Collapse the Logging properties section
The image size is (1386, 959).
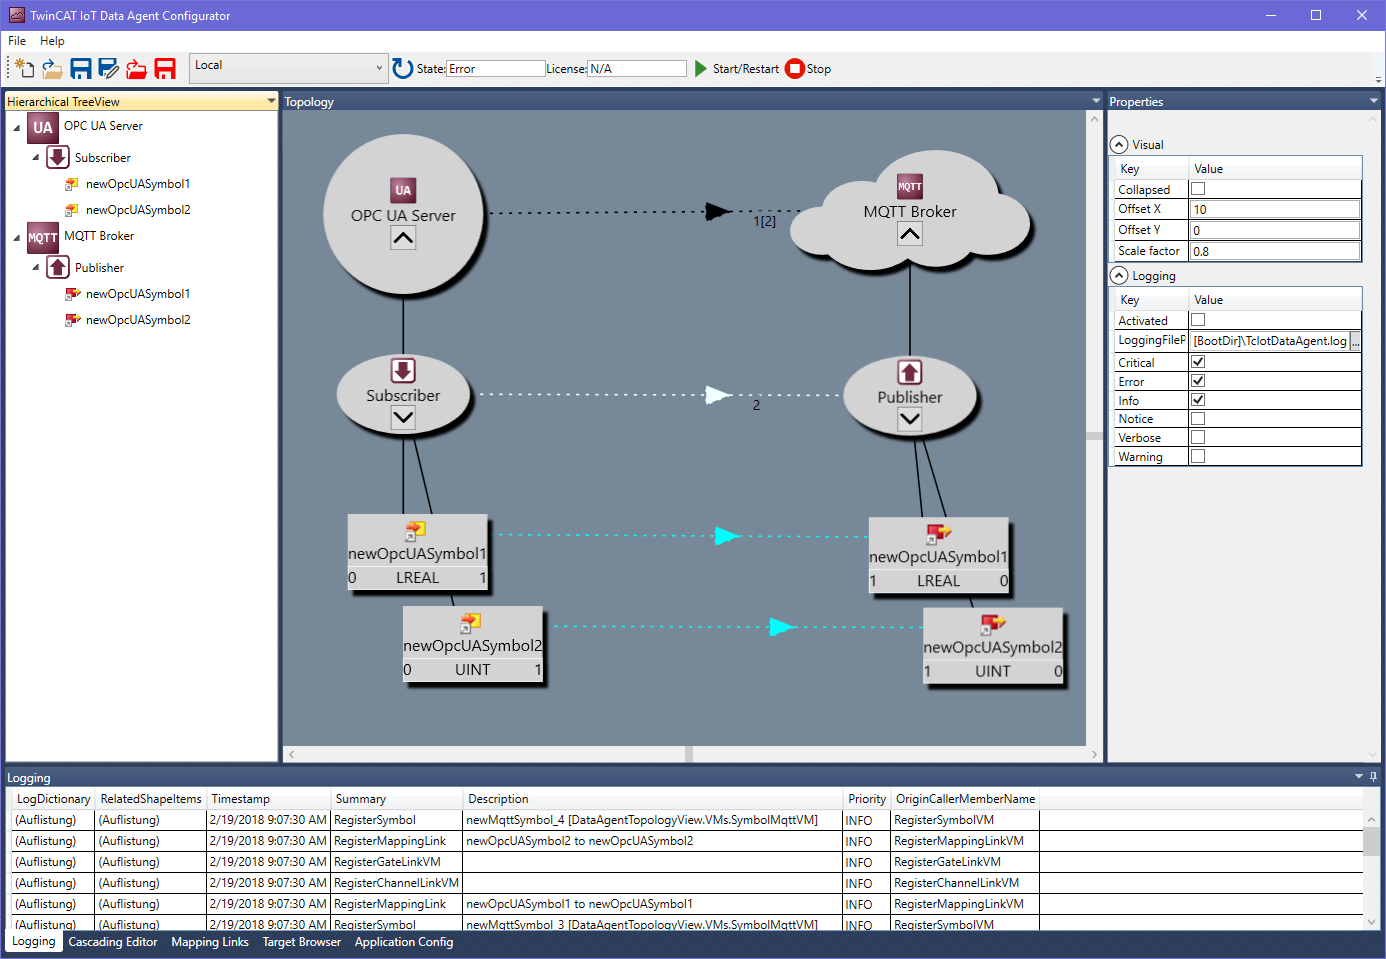pos(1119,275)
